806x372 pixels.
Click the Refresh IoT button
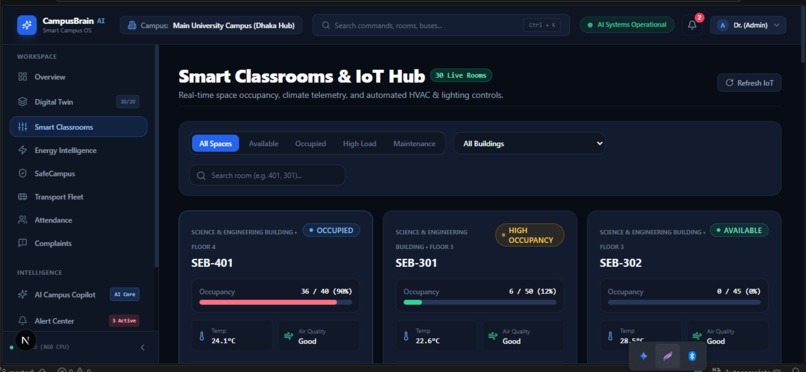(749, 83)
